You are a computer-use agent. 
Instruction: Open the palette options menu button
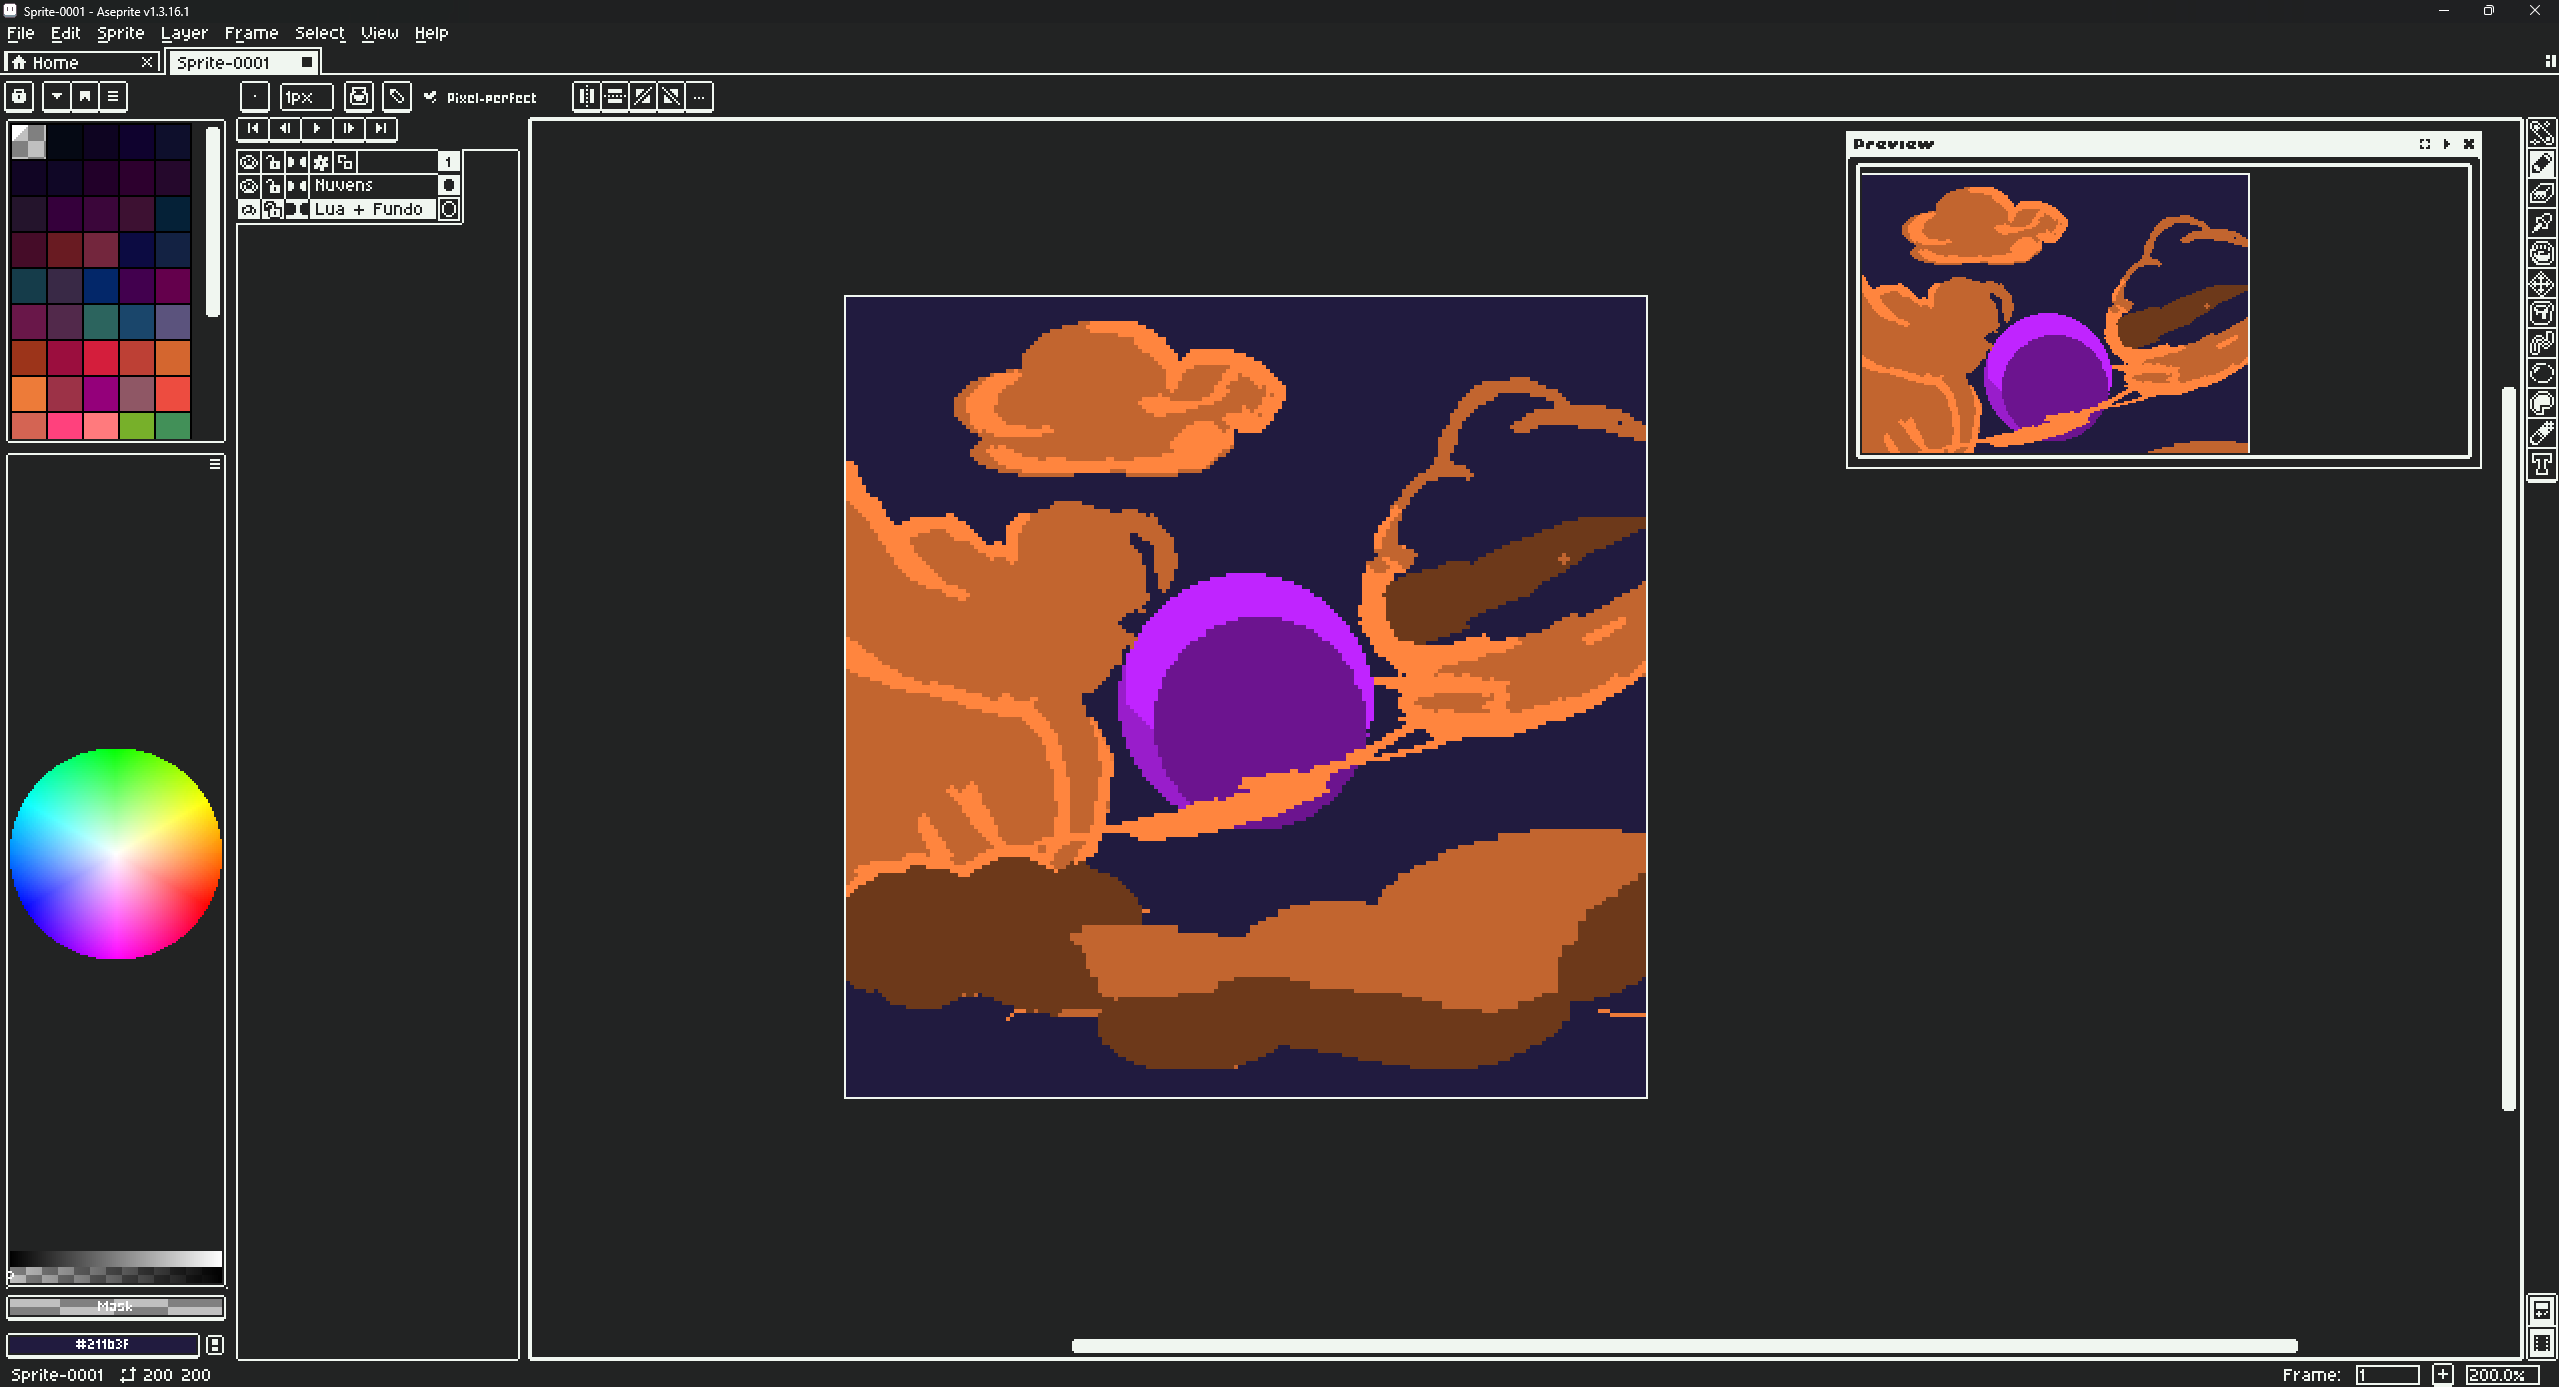(x=113, y=97)
